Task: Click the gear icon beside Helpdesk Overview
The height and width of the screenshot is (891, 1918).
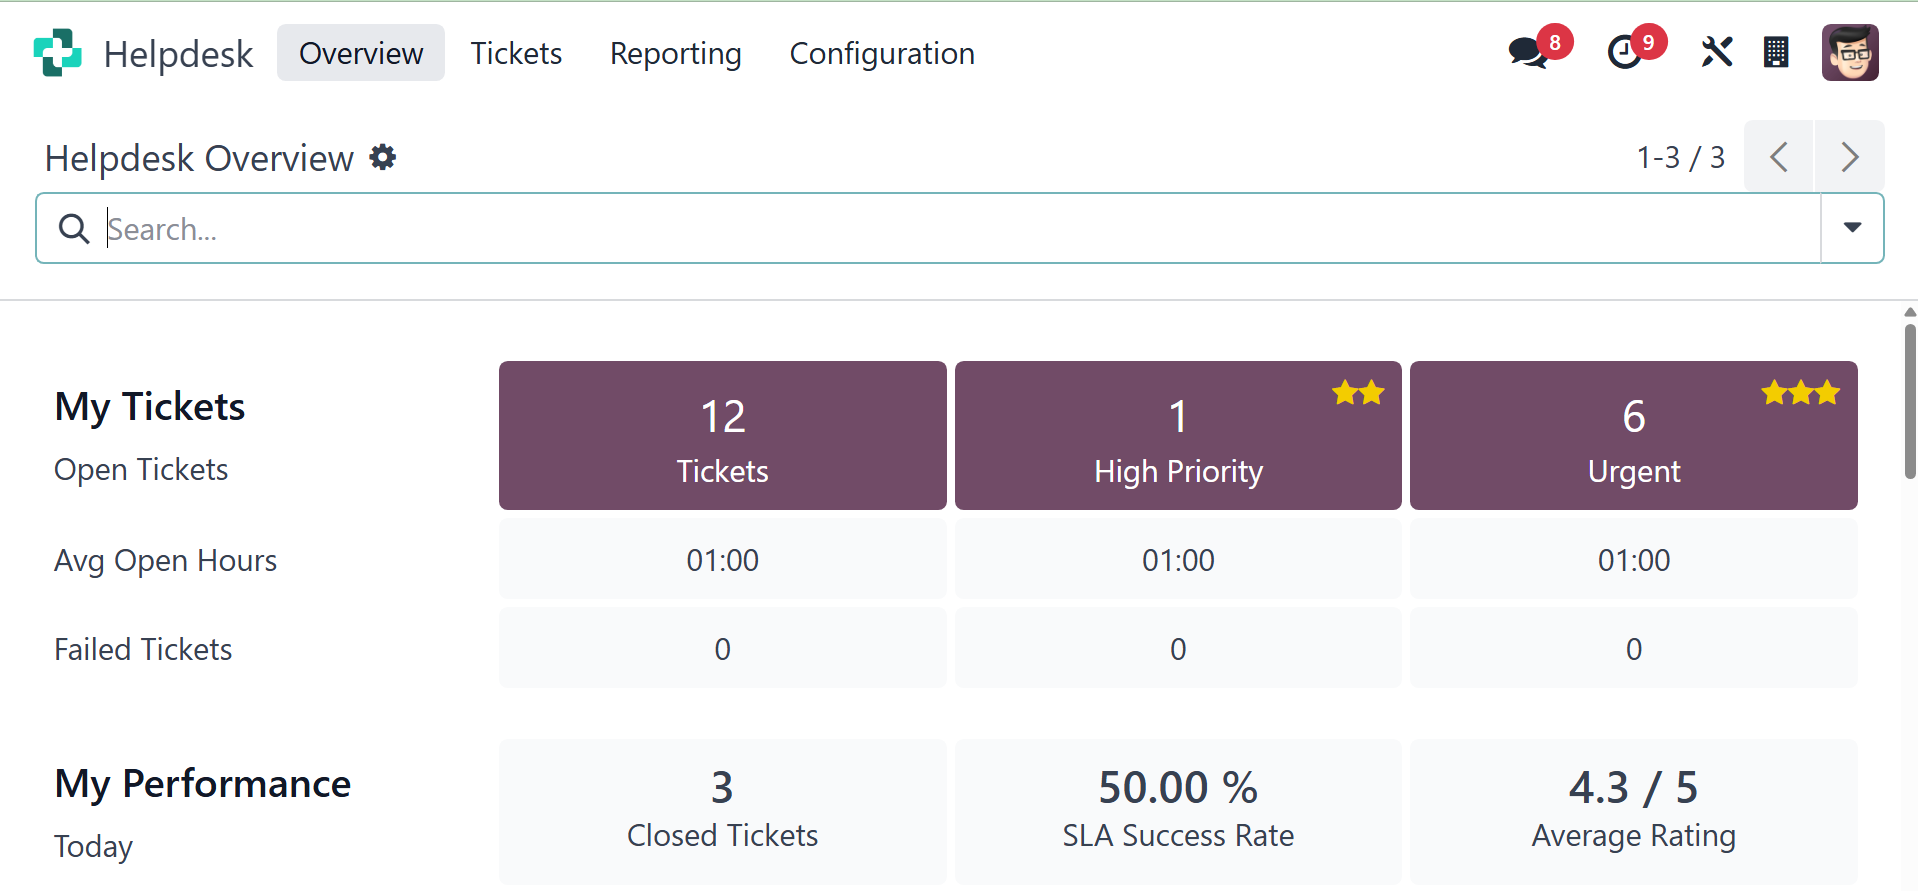Action: coord(383,157)
